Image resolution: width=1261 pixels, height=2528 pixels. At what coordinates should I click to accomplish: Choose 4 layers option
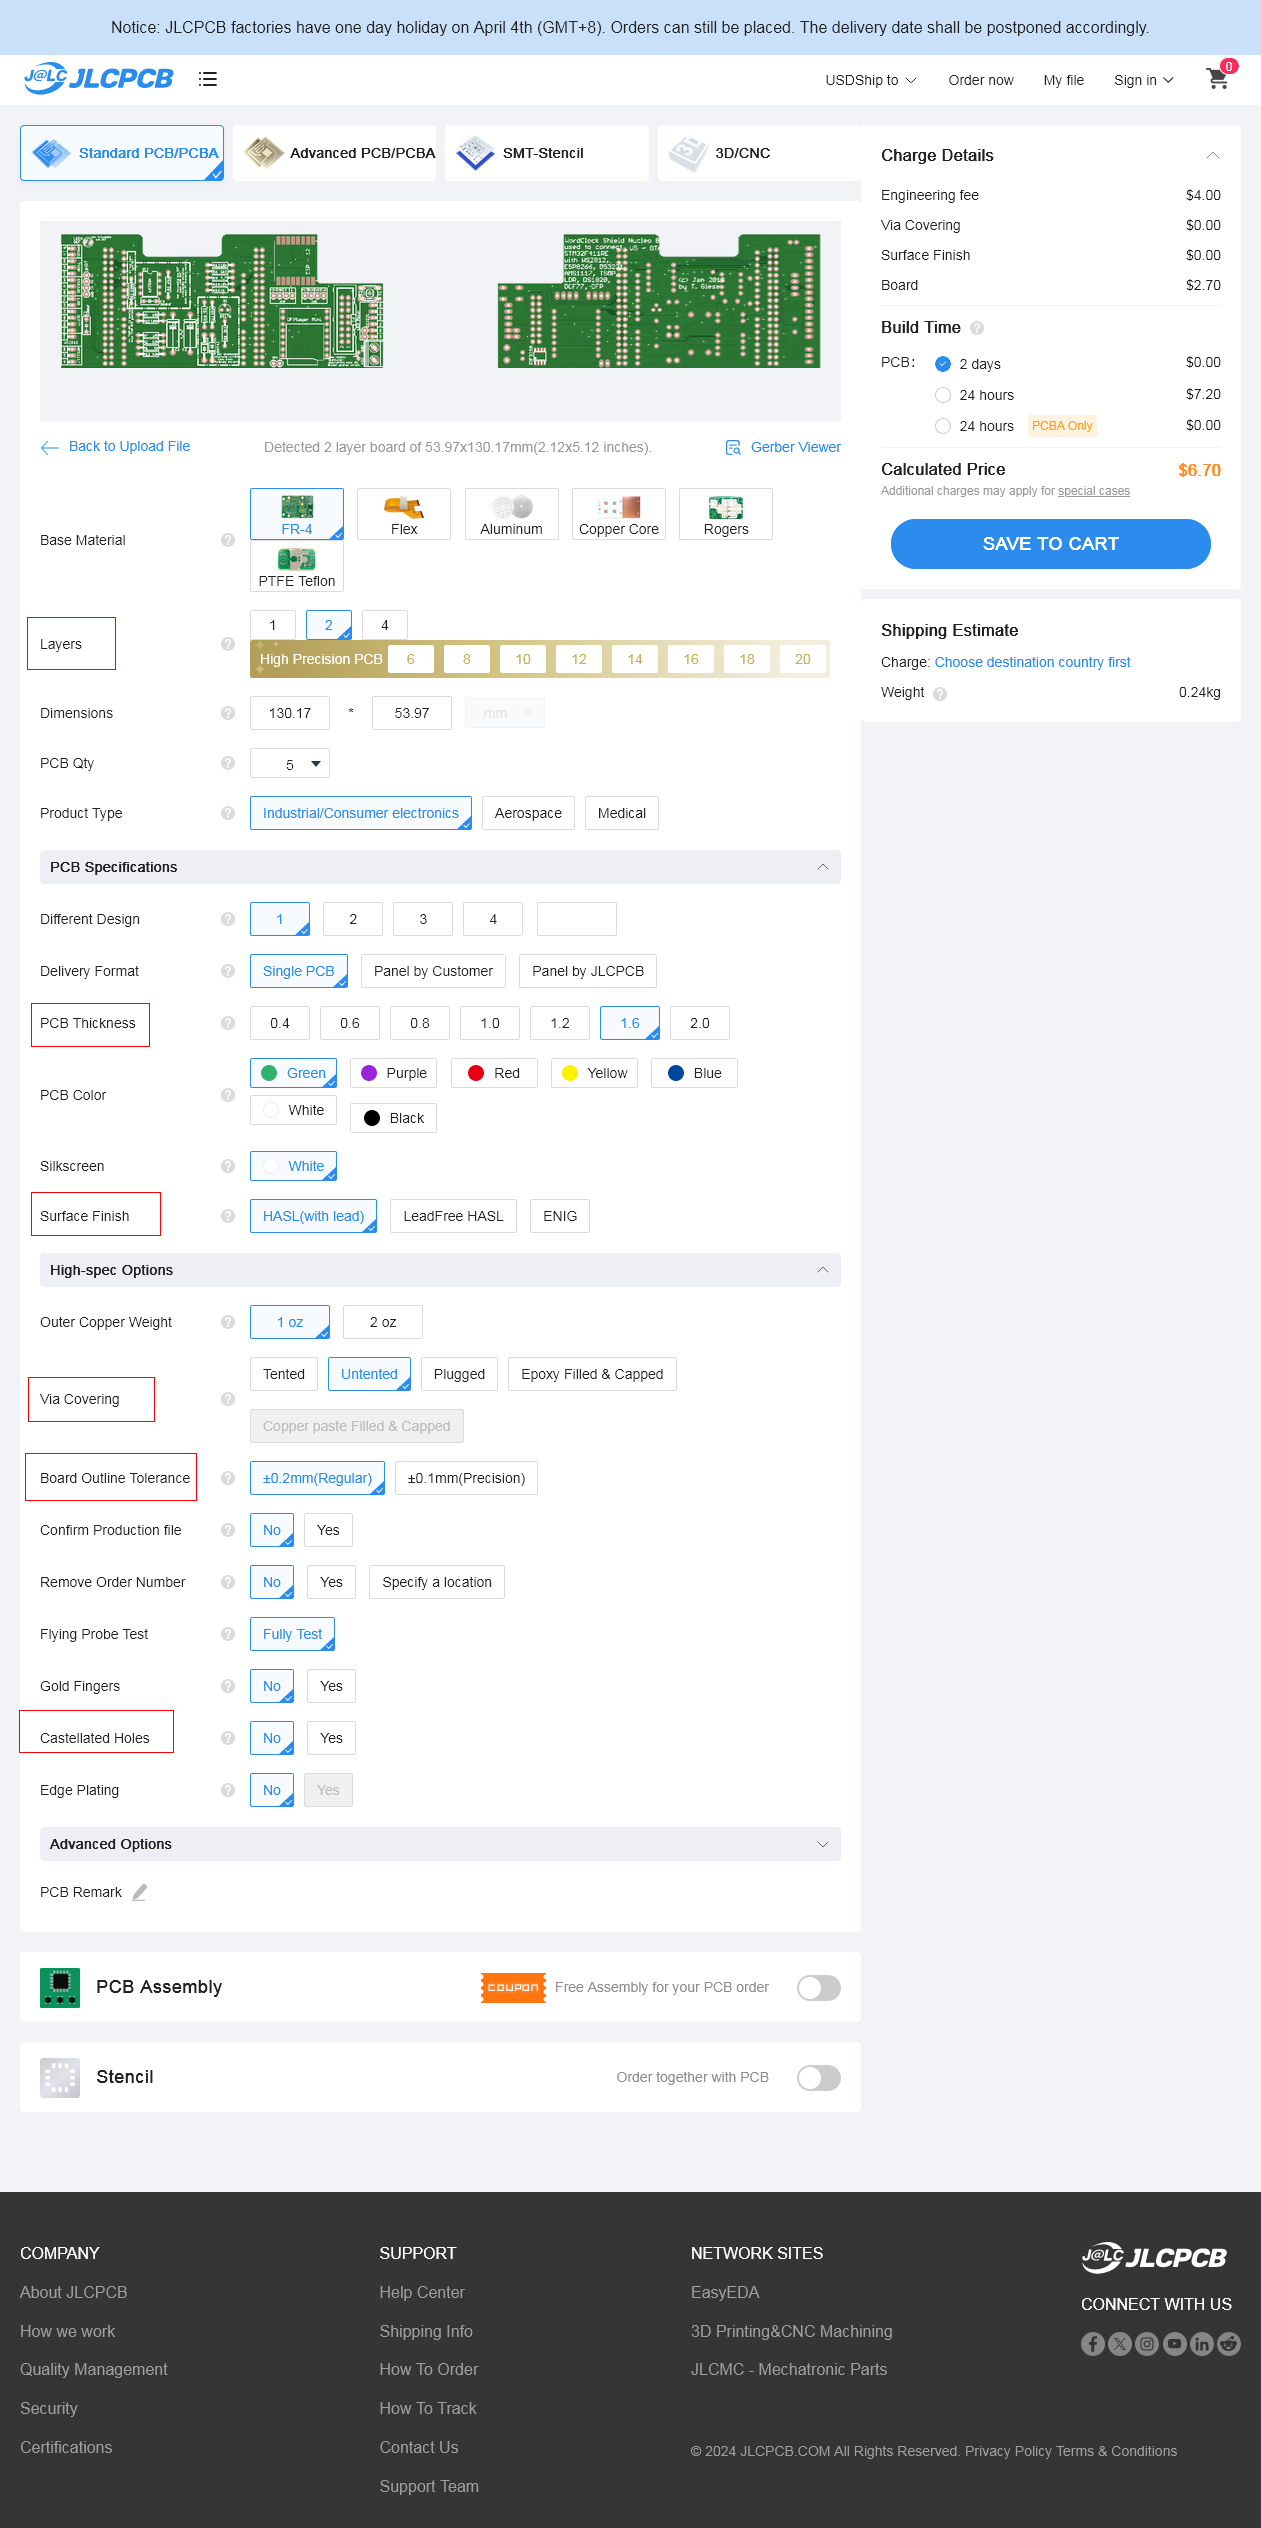(x=385, y=625)
